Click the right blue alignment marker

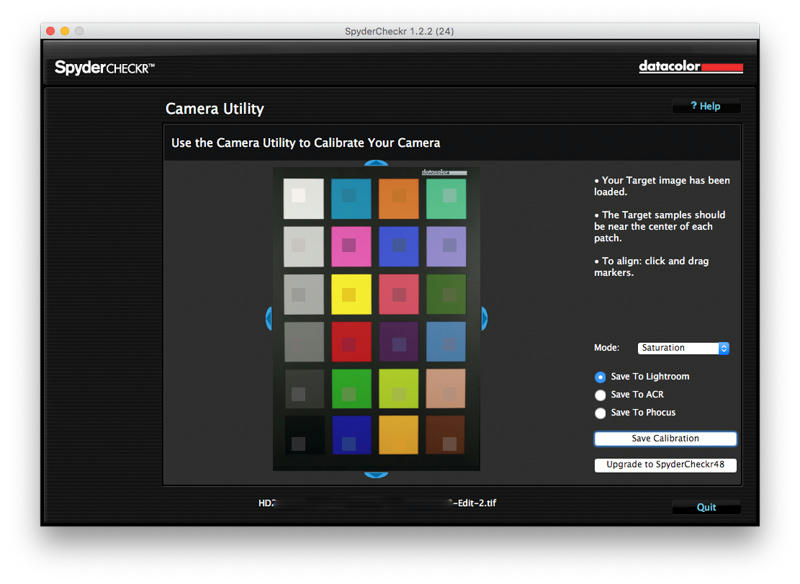click(484, 319)
